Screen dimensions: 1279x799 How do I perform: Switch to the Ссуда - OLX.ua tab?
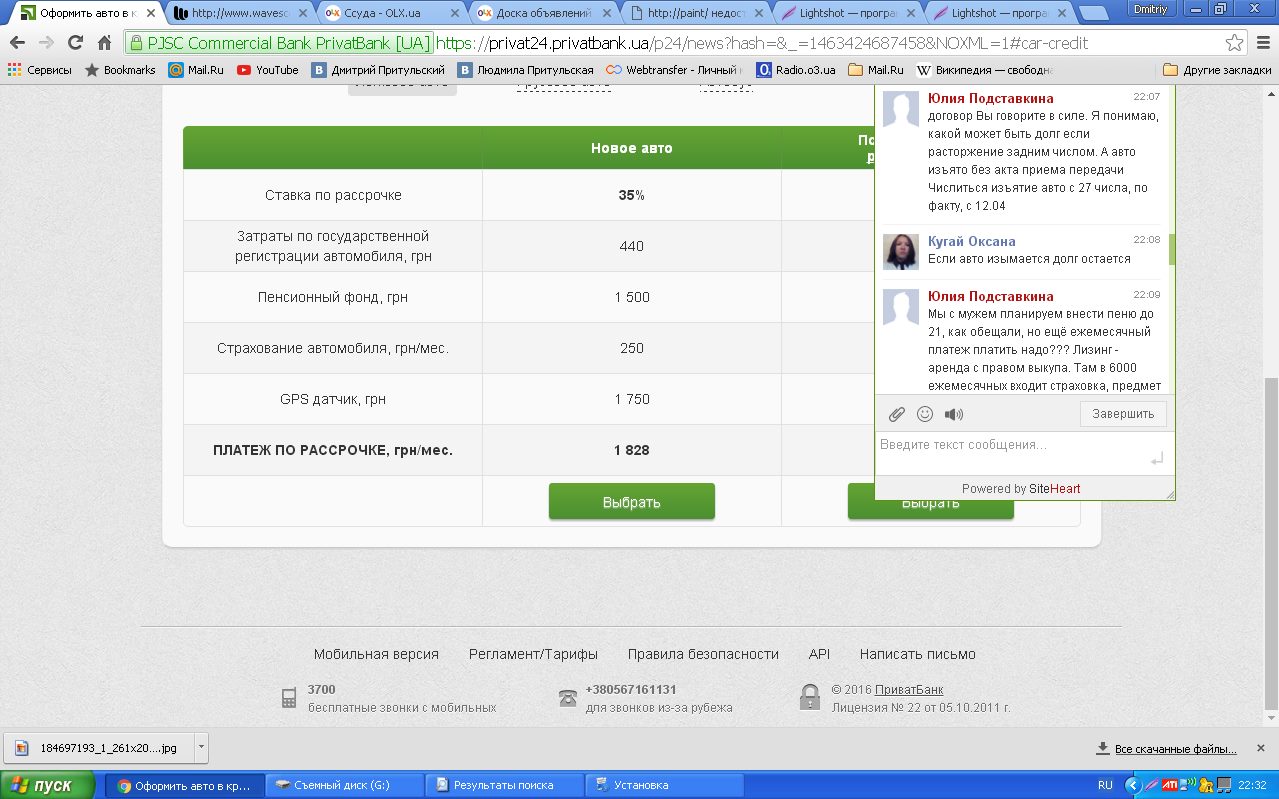(390, 13)
